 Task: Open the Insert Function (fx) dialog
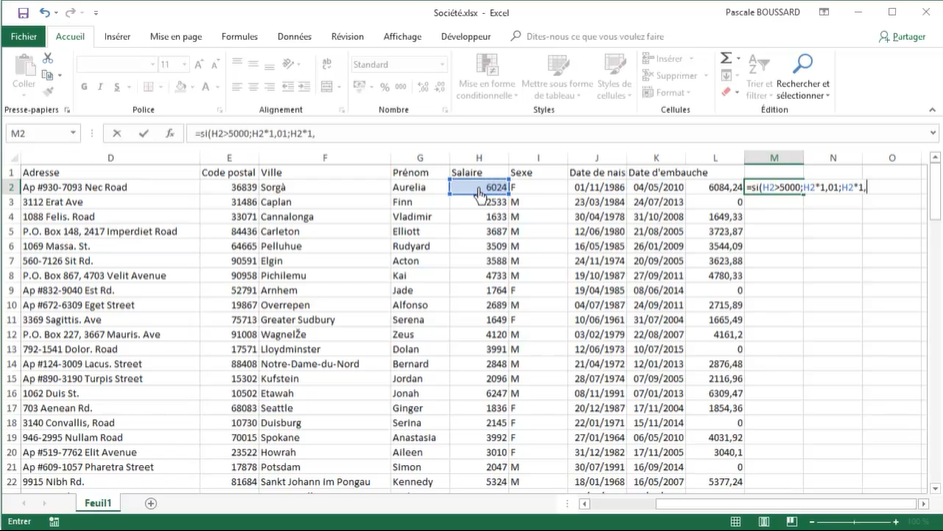(x=170, y=133)
